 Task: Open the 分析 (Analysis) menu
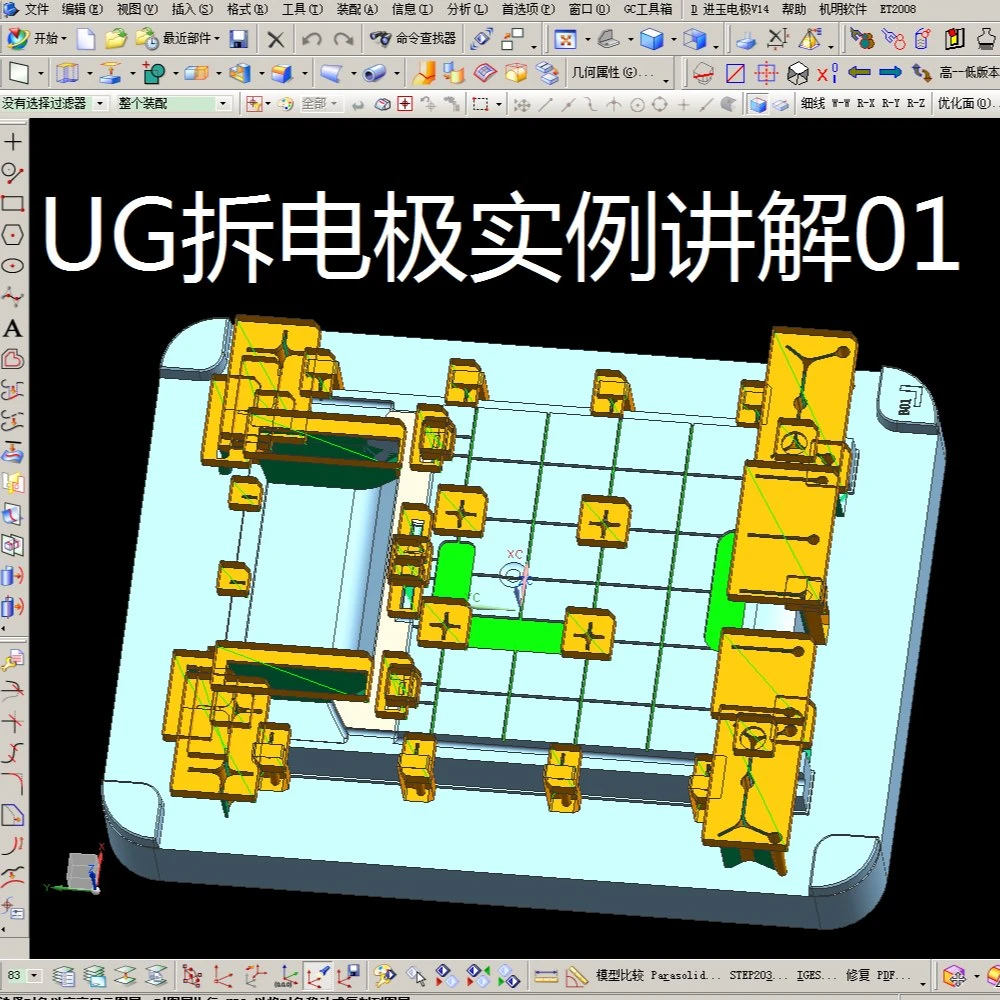click(467, 9)
